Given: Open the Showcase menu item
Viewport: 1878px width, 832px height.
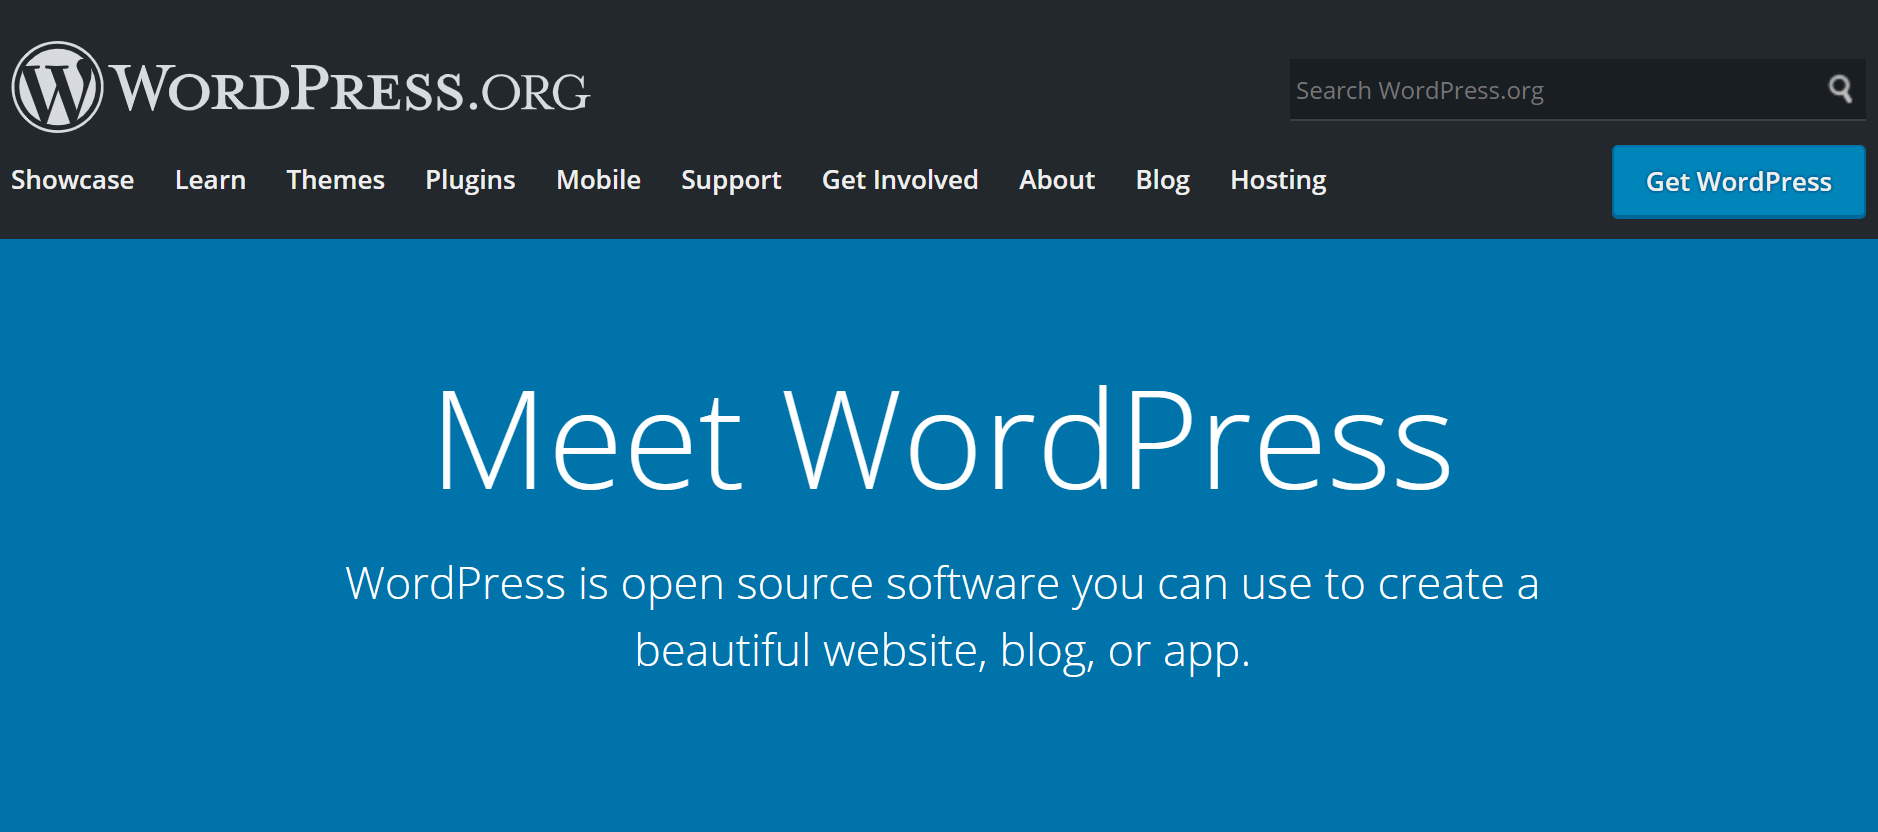Looking at the screenshot, I should 72,180.
